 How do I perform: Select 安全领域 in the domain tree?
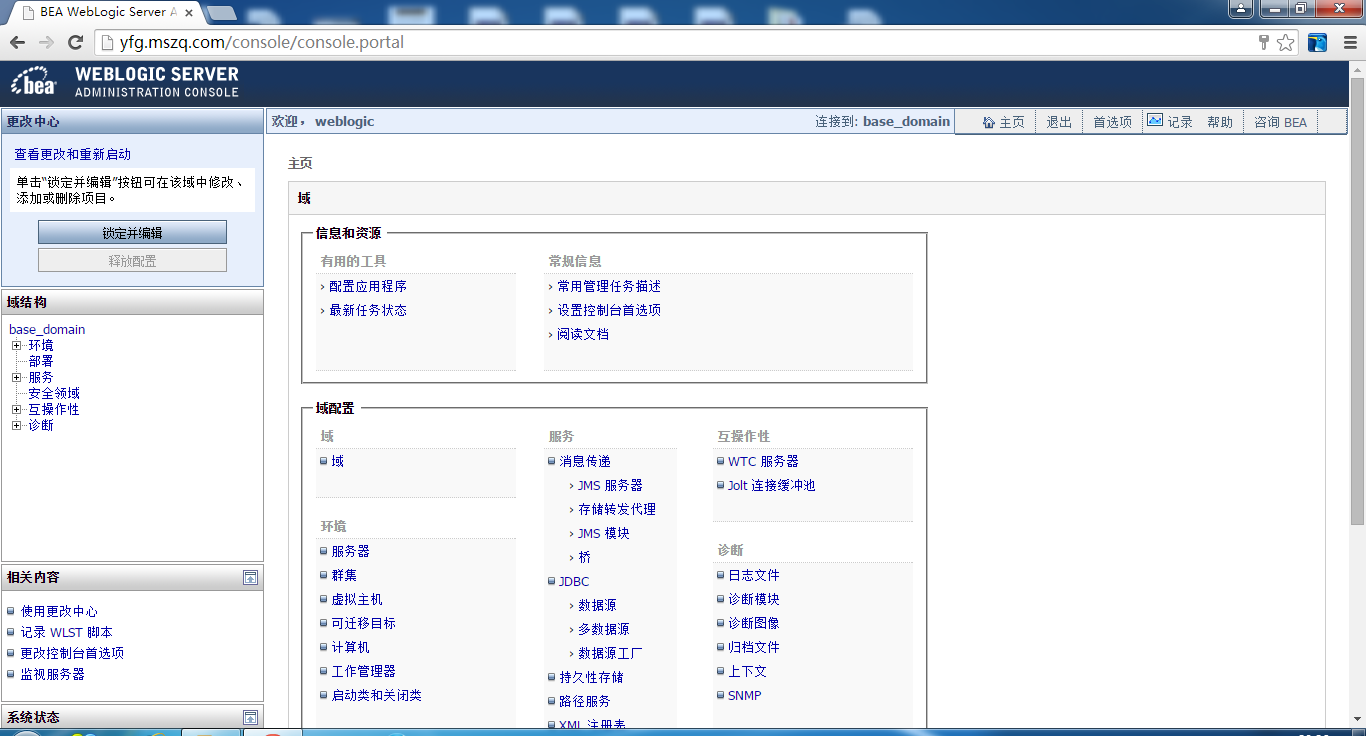click(54, 393)
